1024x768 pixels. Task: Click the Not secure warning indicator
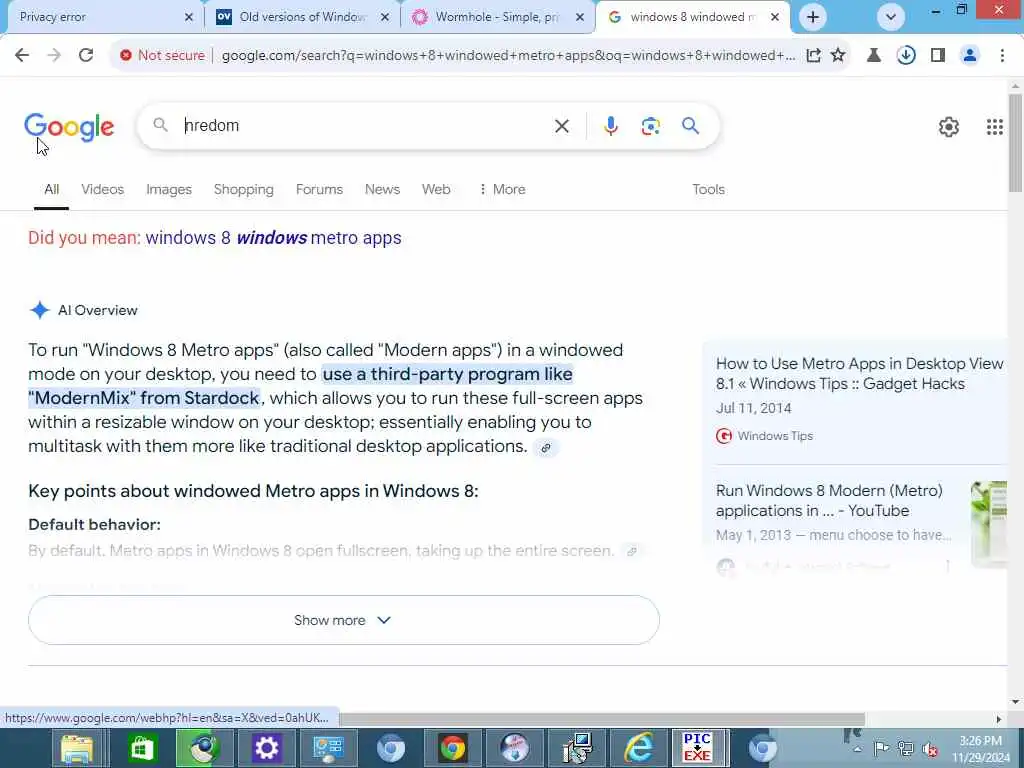(163, 56)
